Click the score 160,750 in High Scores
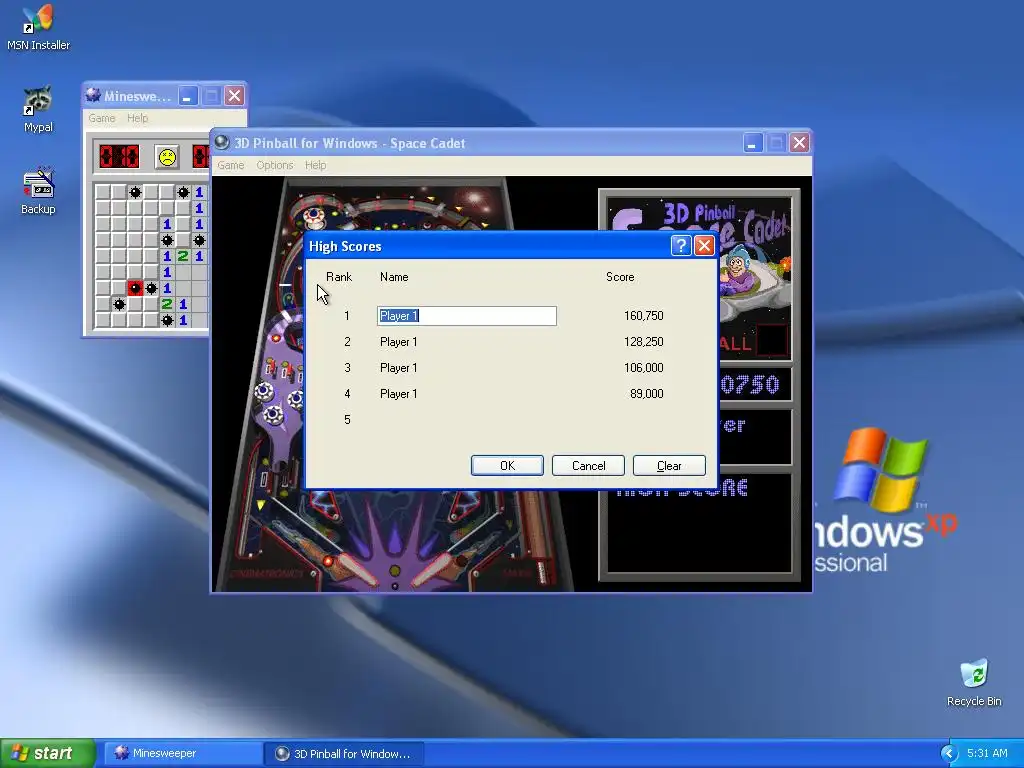1024x768 pixels. [643, 316]
